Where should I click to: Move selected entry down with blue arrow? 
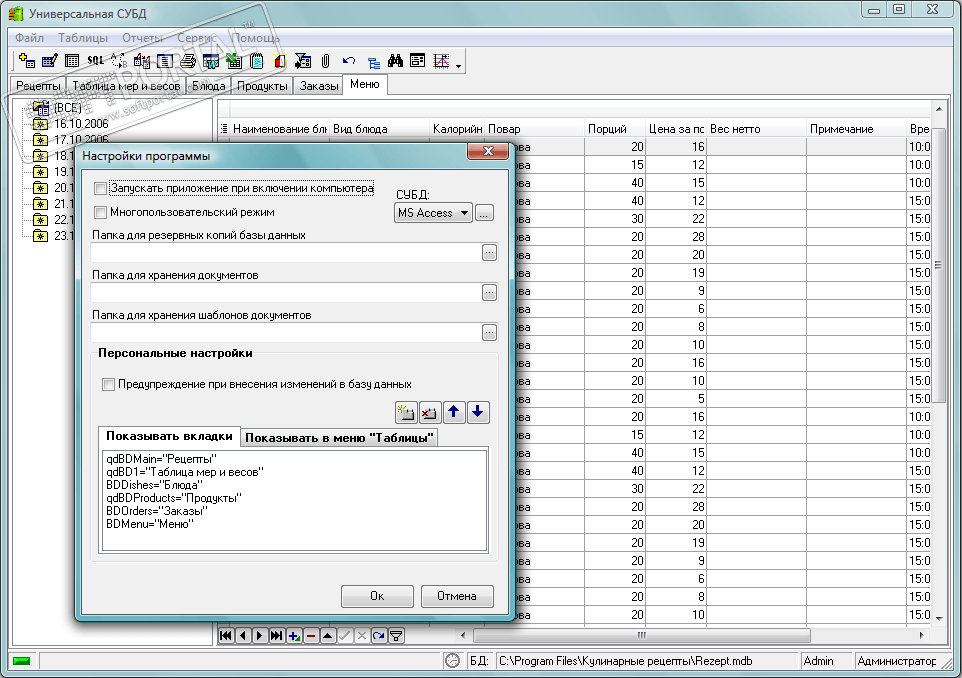478,412
